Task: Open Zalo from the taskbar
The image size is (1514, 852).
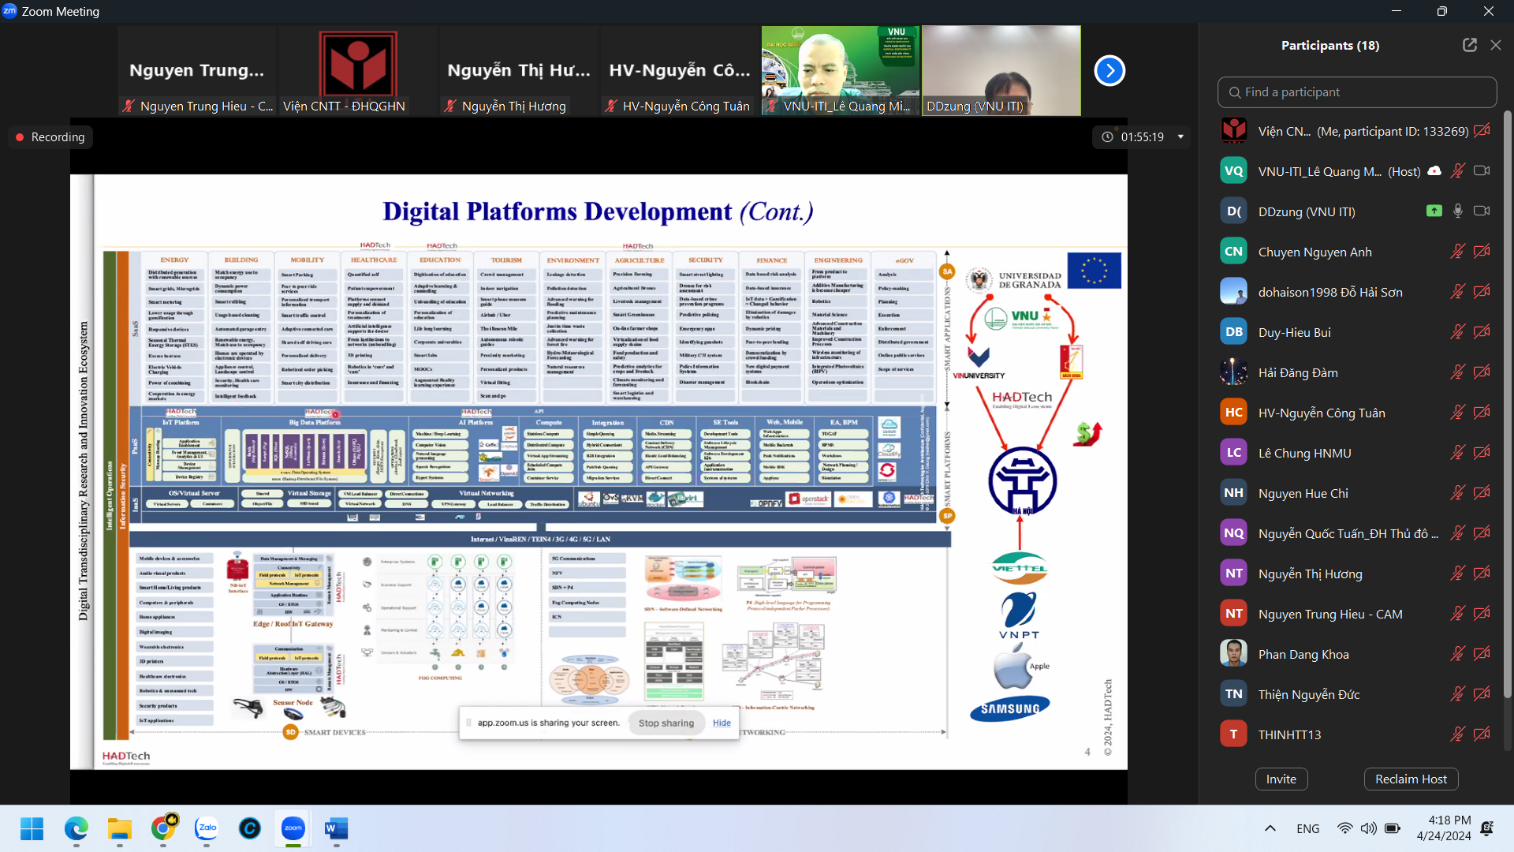Action: click(x=207, y=828)
